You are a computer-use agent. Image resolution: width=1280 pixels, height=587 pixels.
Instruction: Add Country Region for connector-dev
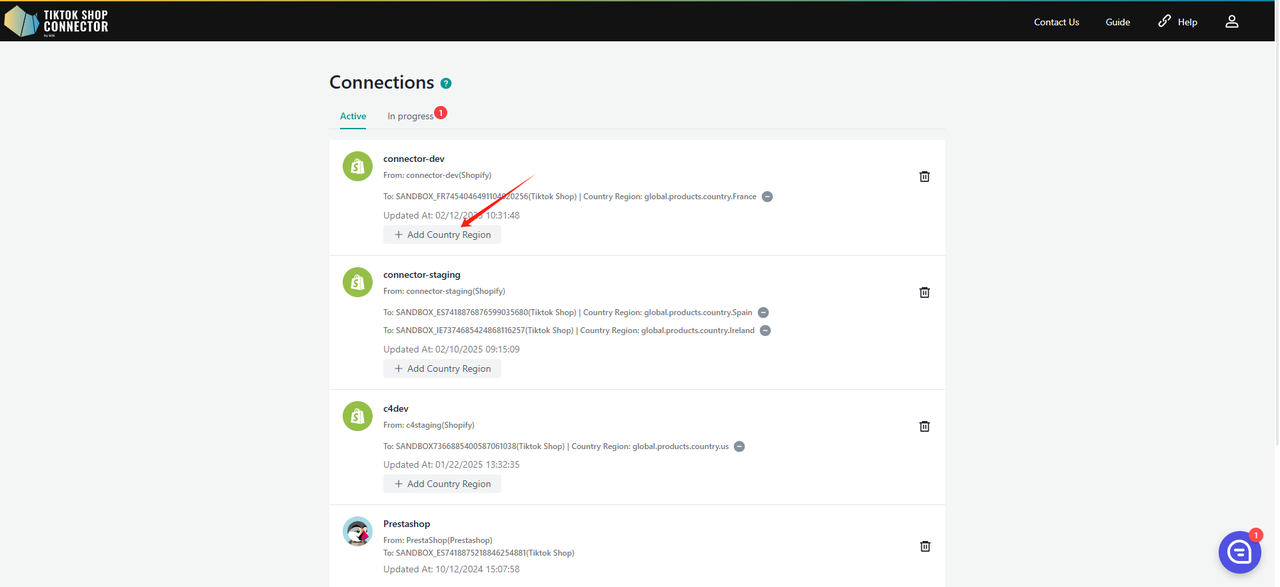tap(442, 235)
